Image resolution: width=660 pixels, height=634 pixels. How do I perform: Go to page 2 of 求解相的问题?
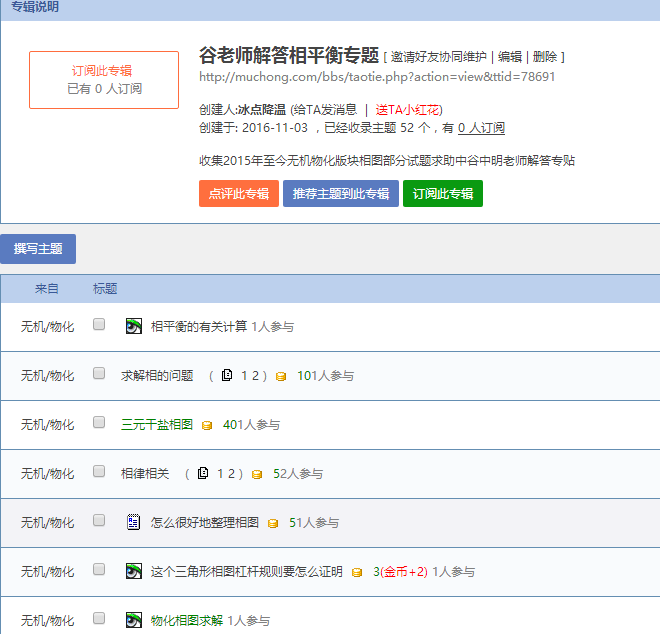(x=255, y=376)
